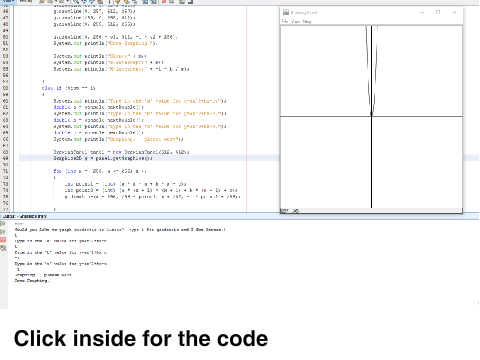480x360 pixels.
Task: Click the "Click inside for the code" caption
Action: click(x=141, y=339)
